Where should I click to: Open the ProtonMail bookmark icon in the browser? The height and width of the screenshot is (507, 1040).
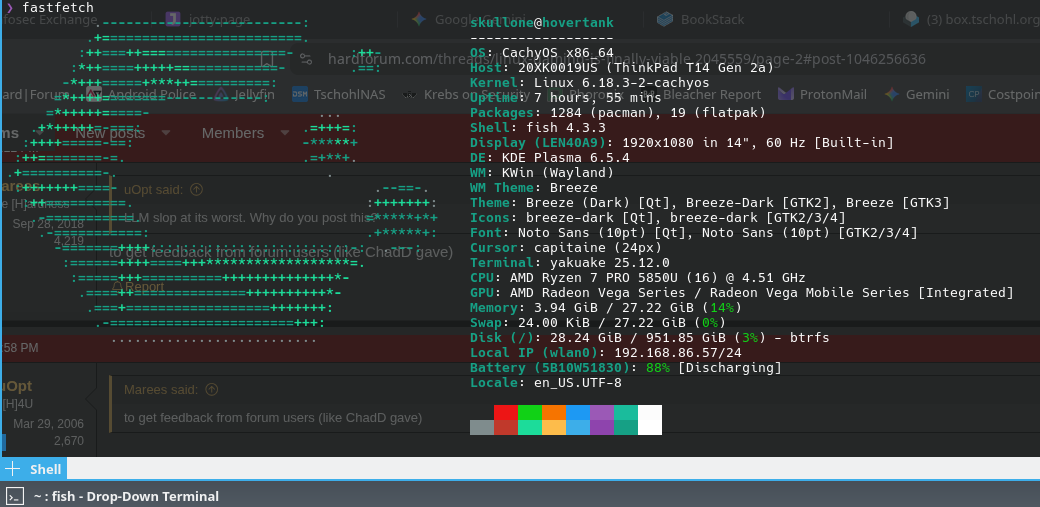[x=786, y=94]
